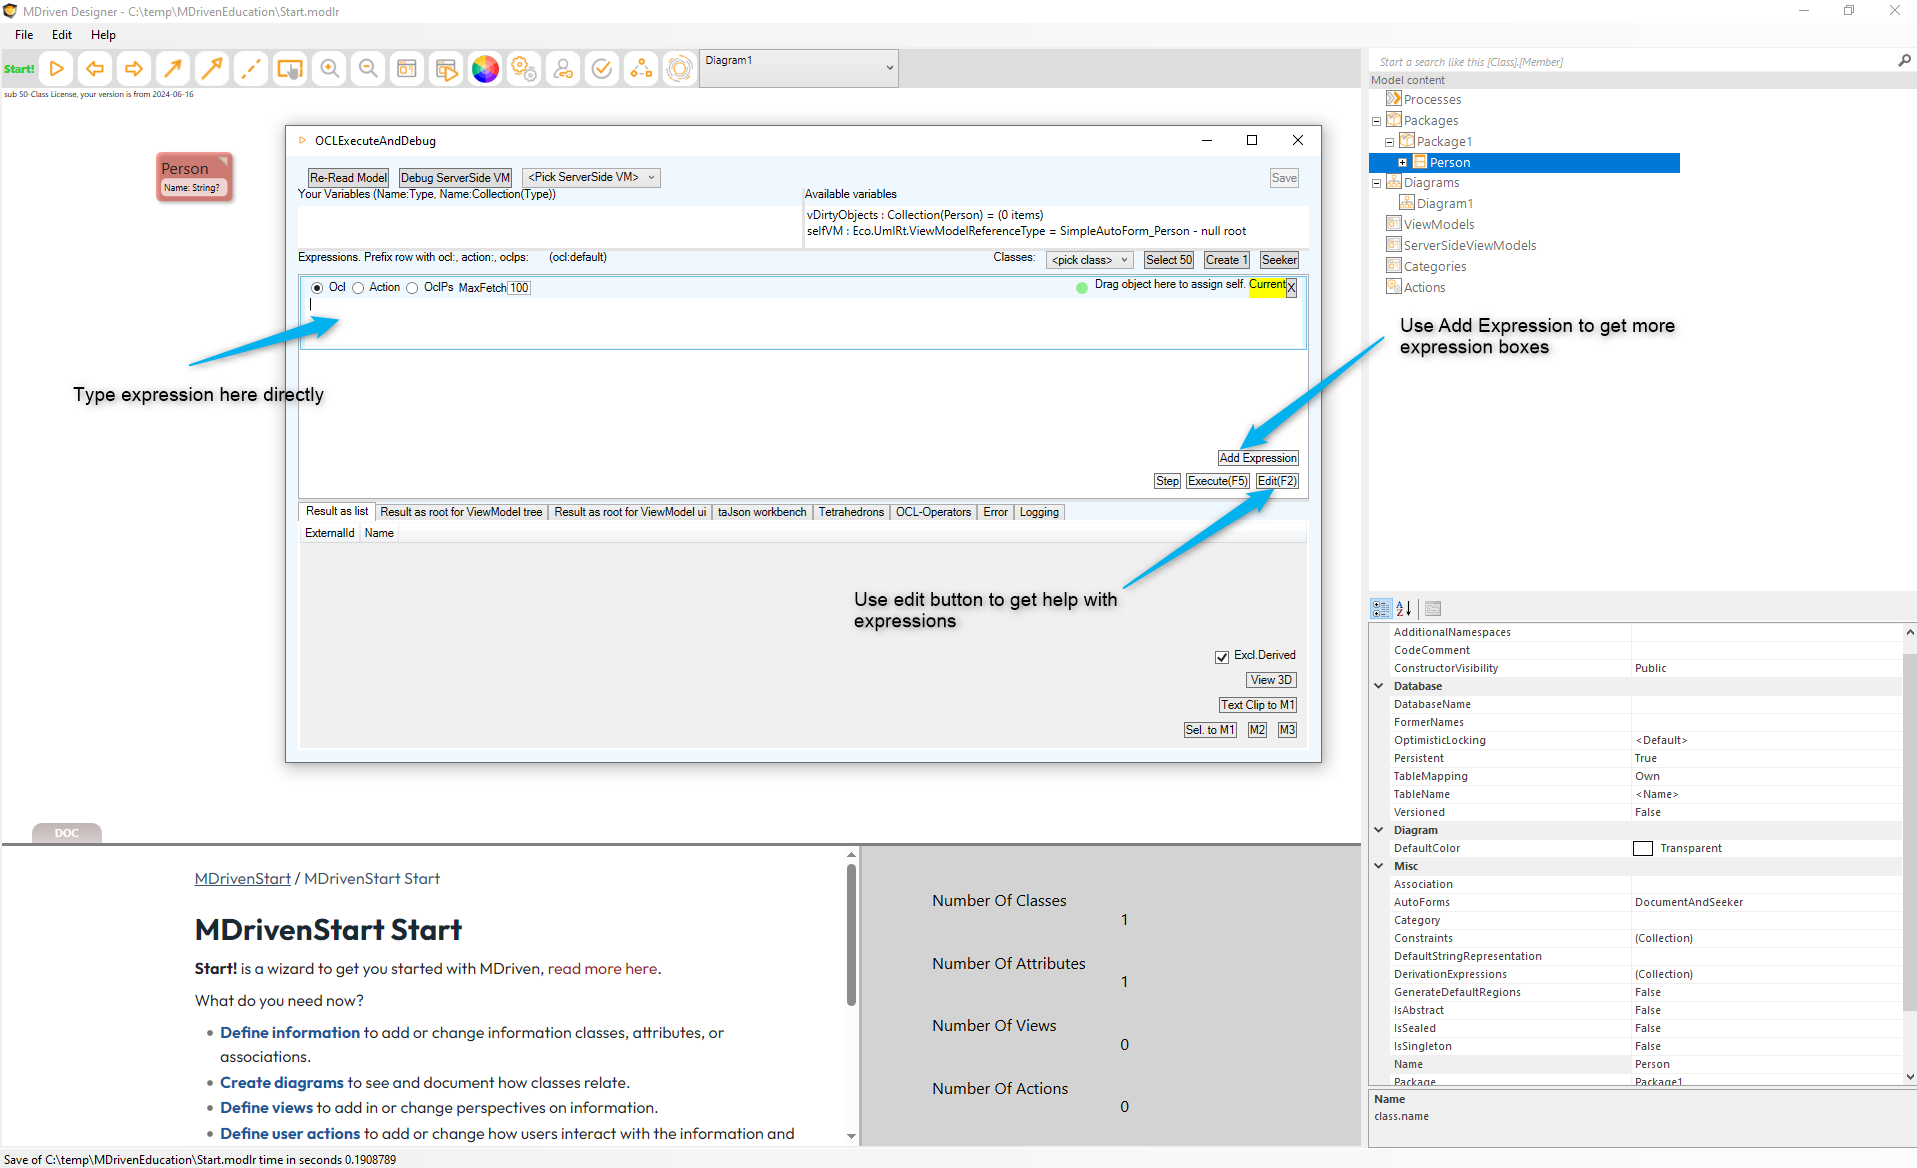Image resolution: width=1917 pixels, height=1168 pixels.
Task: Open the Edit menu
Action: [62, 35]
